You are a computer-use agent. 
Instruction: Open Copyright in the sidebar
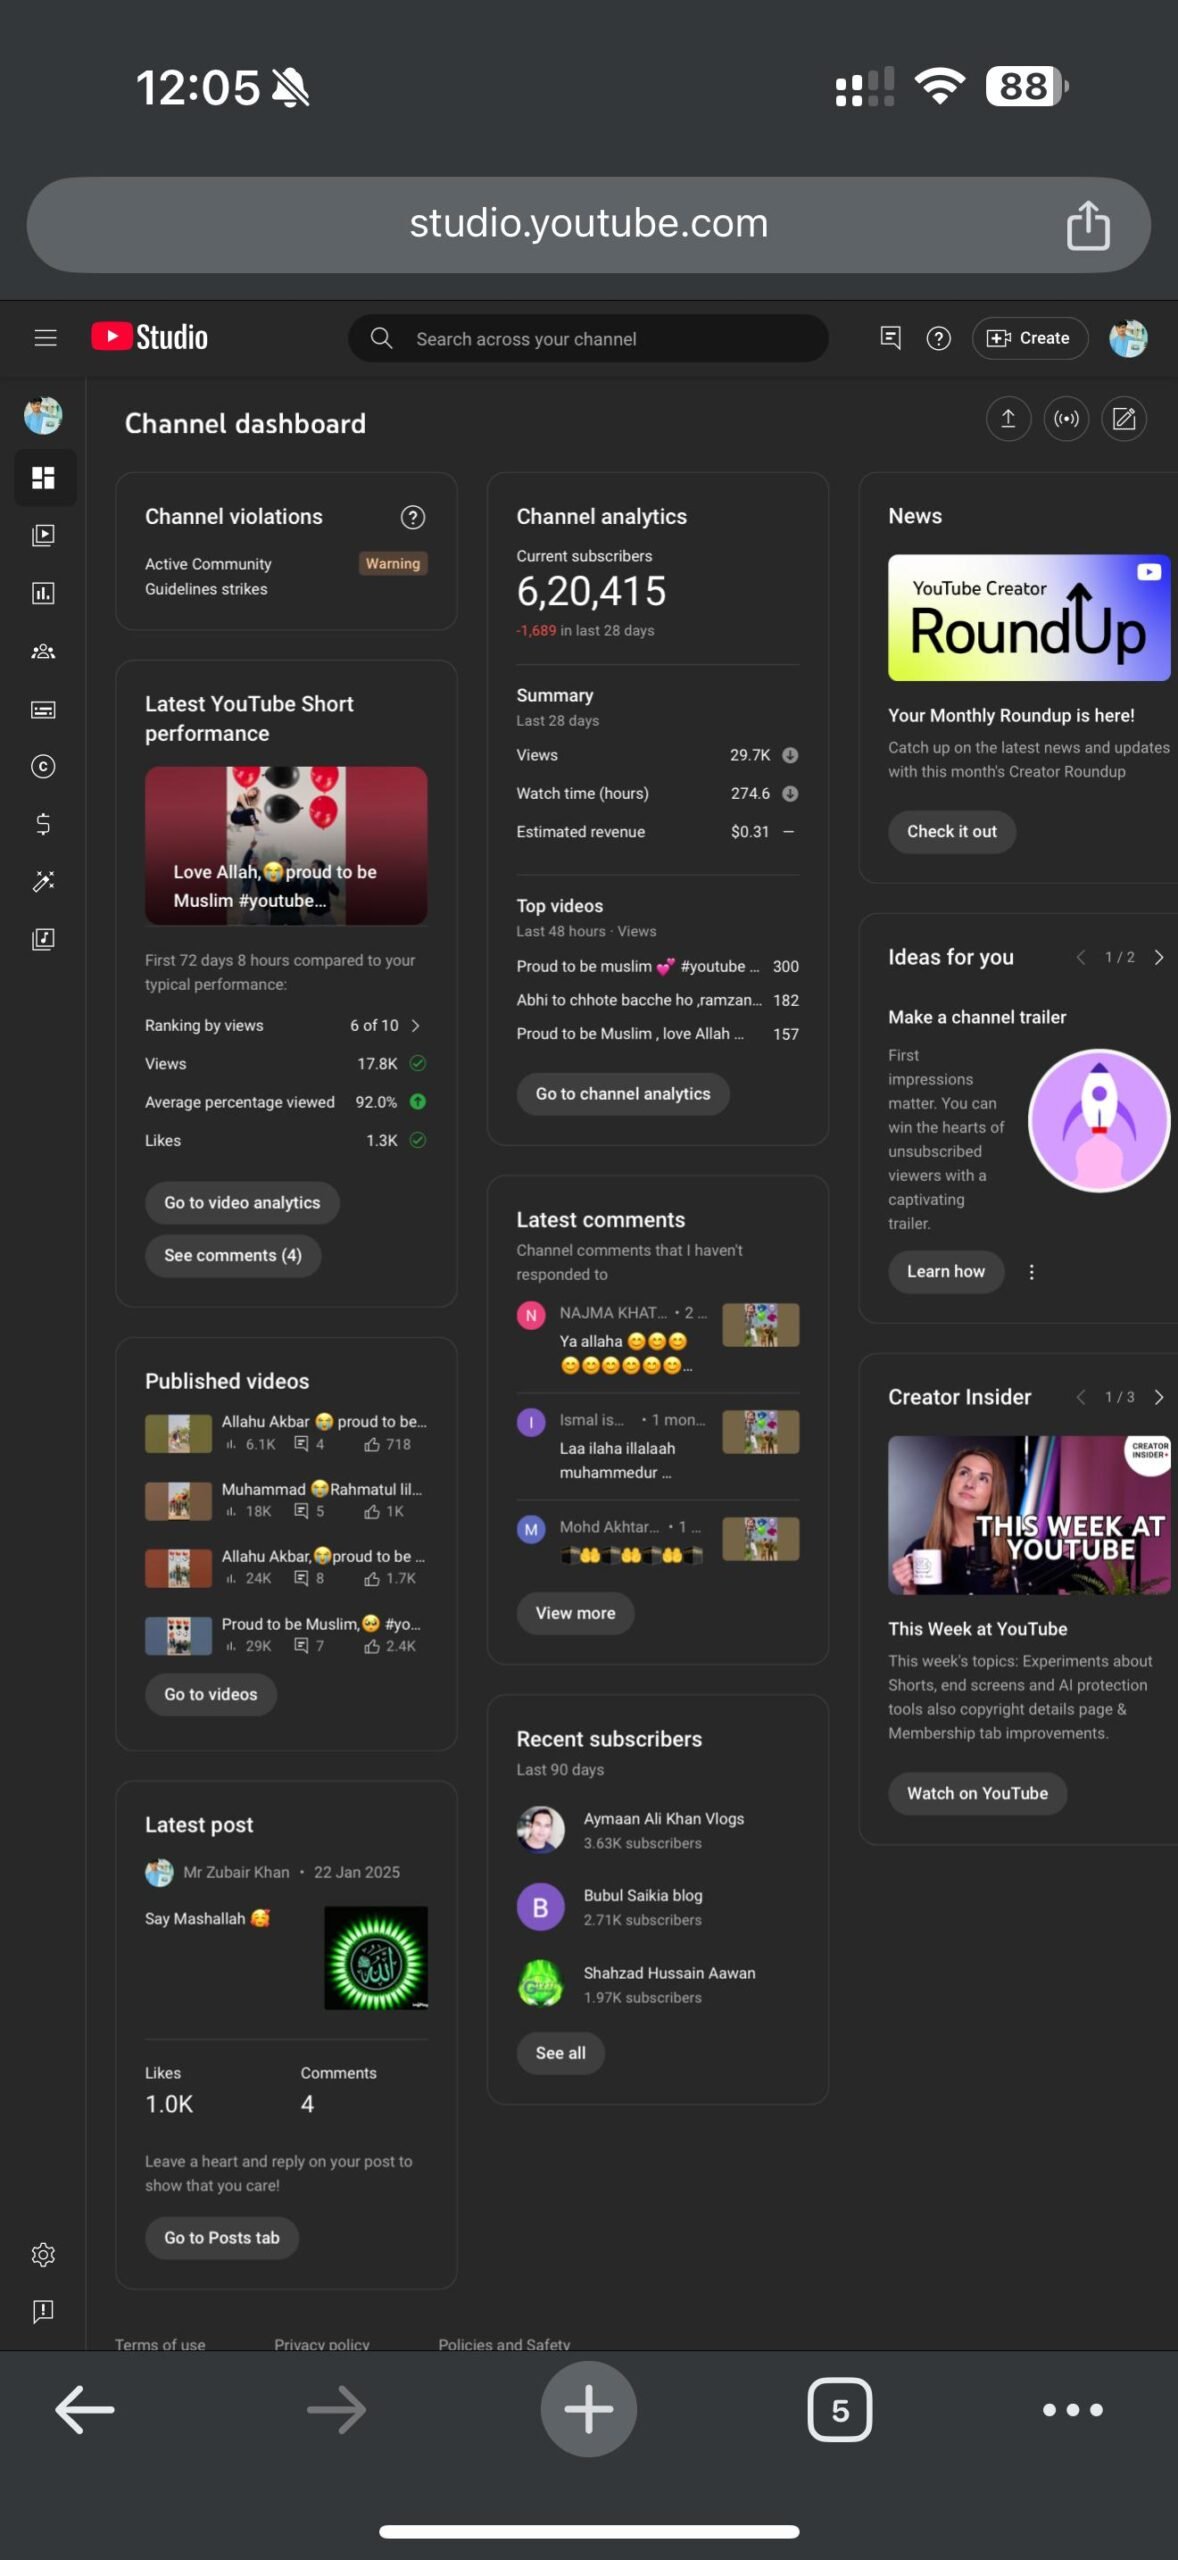[43, 766]
